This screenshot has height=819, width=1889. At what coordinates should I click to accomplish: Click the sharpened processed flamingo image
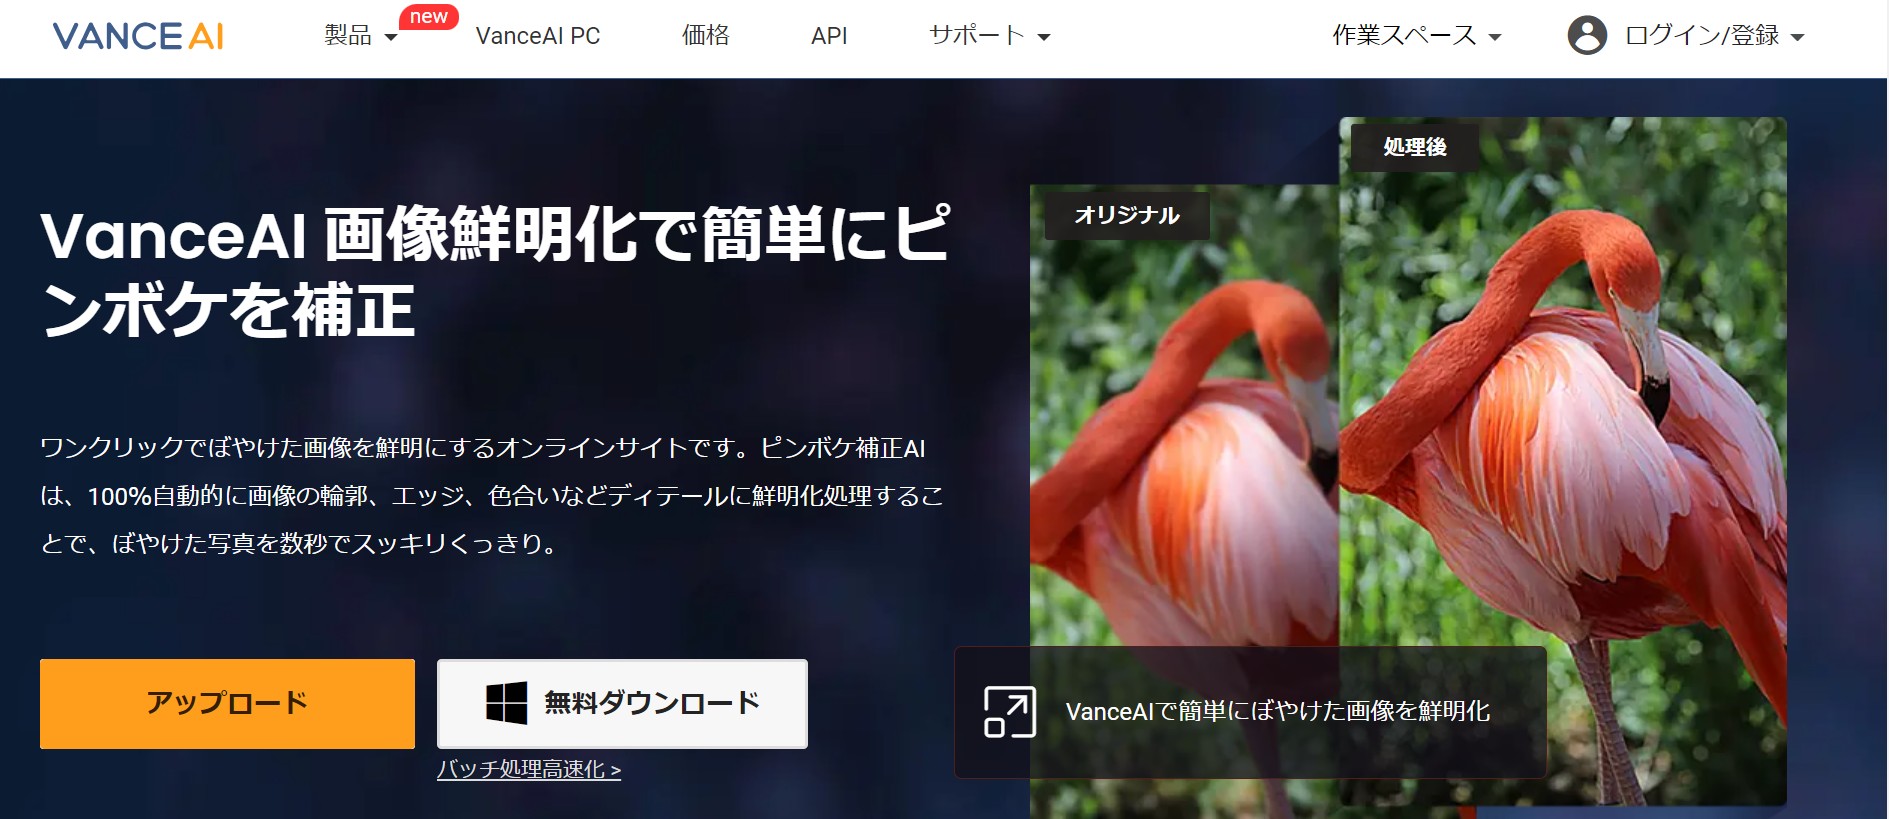[1562, 420]
